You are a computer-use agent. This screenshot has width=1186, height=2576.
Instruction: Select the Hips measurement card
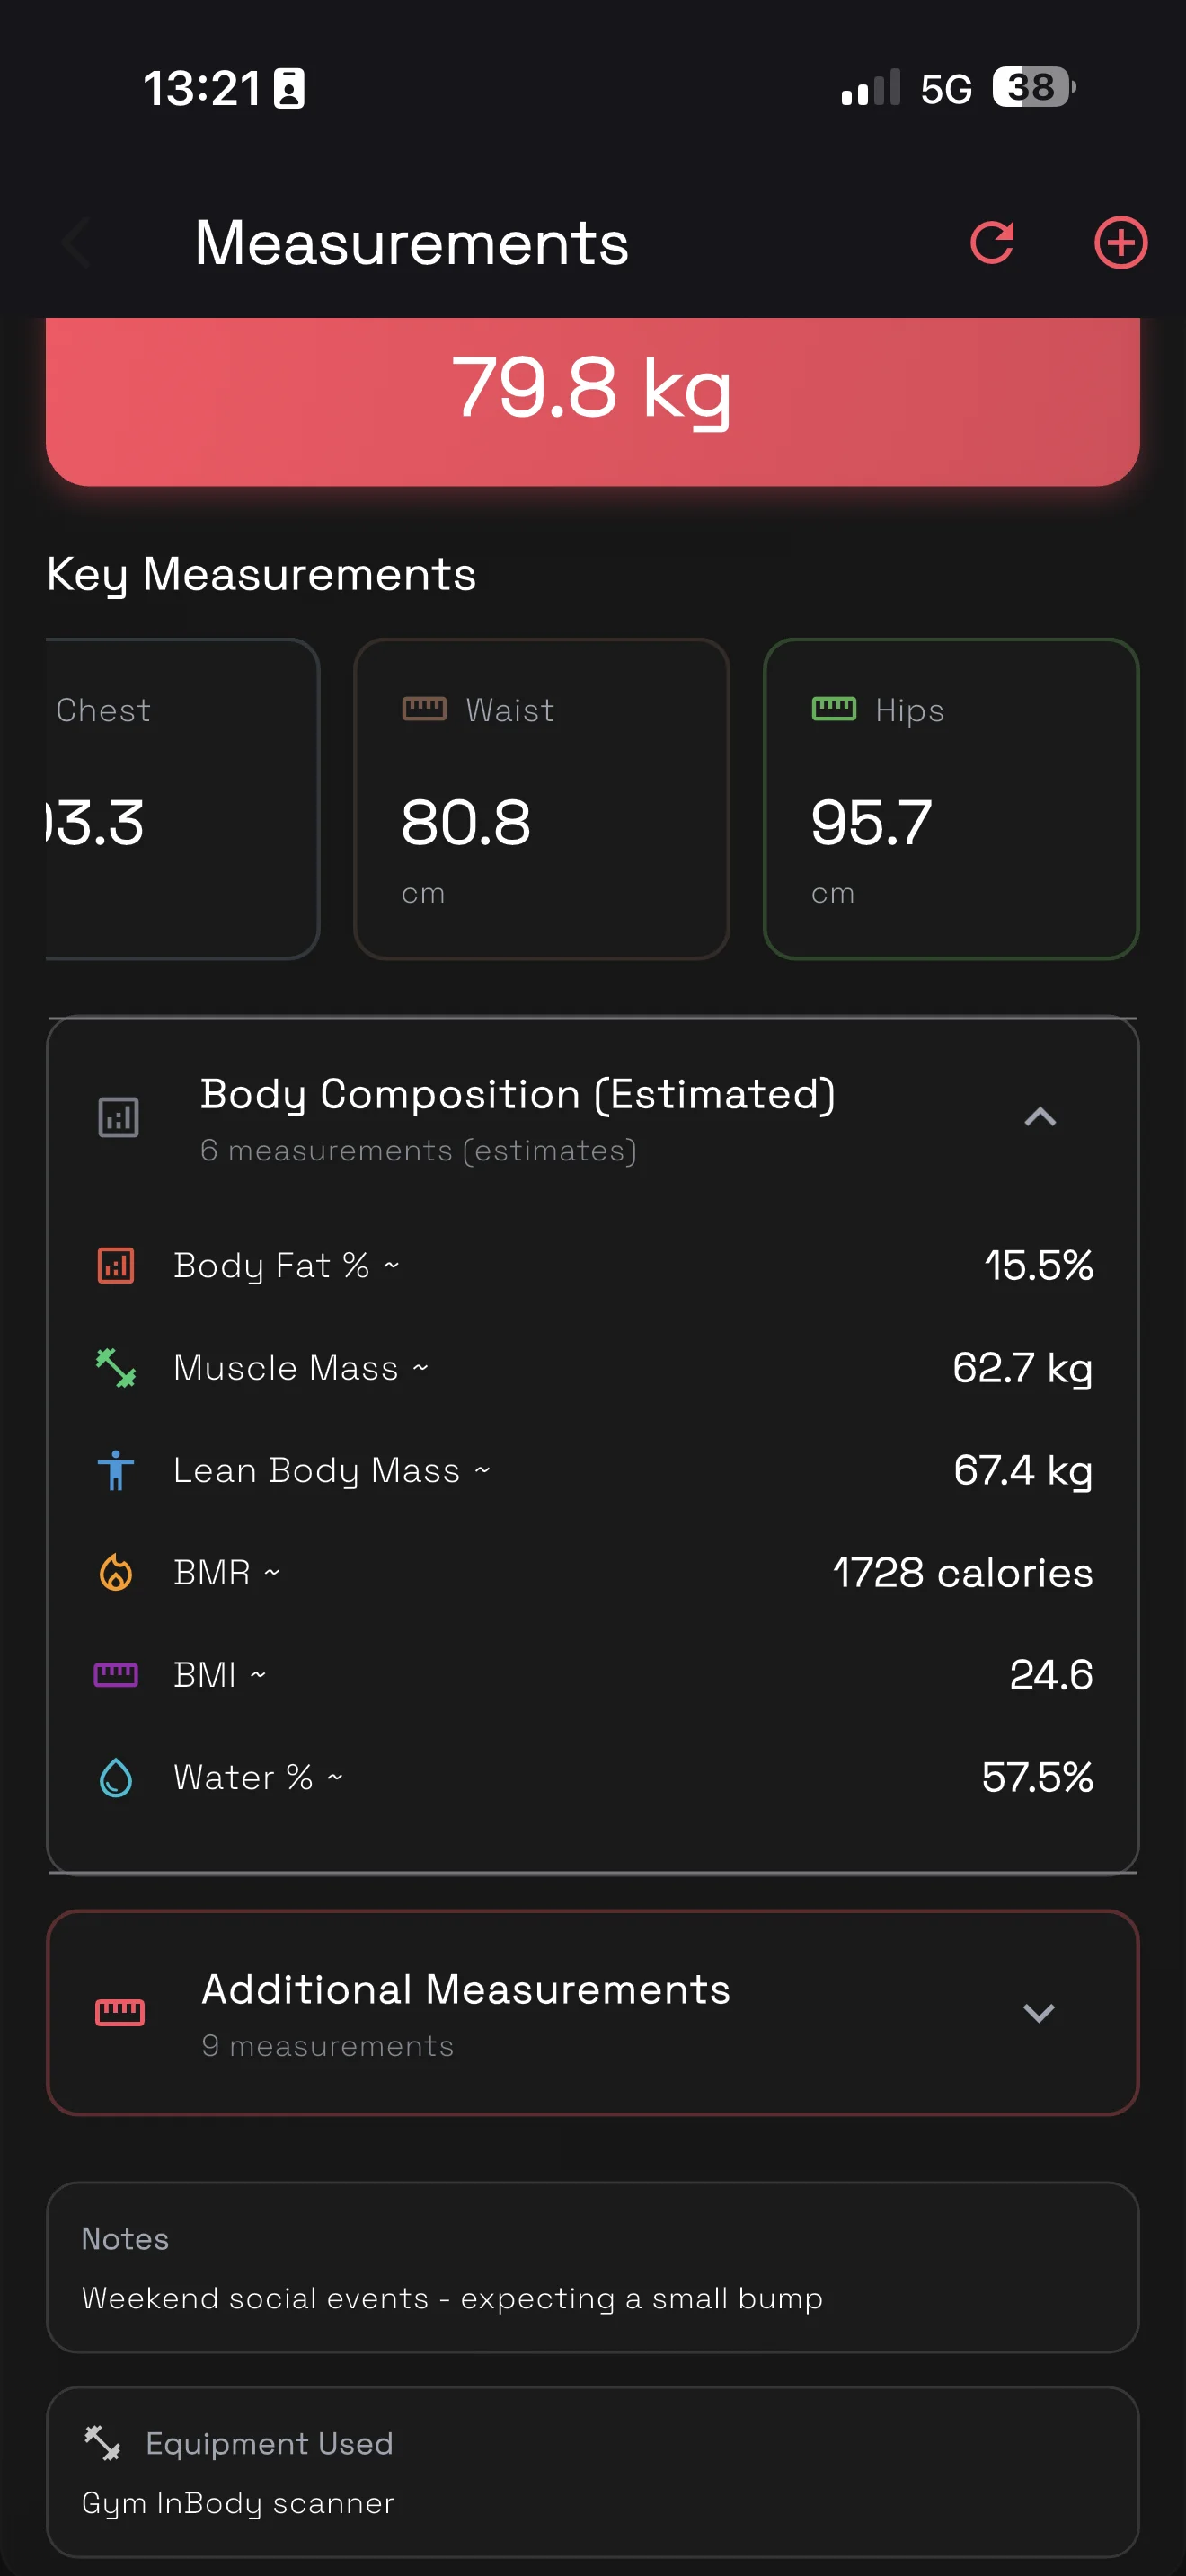pyautogui.click(x=950, y=798)
